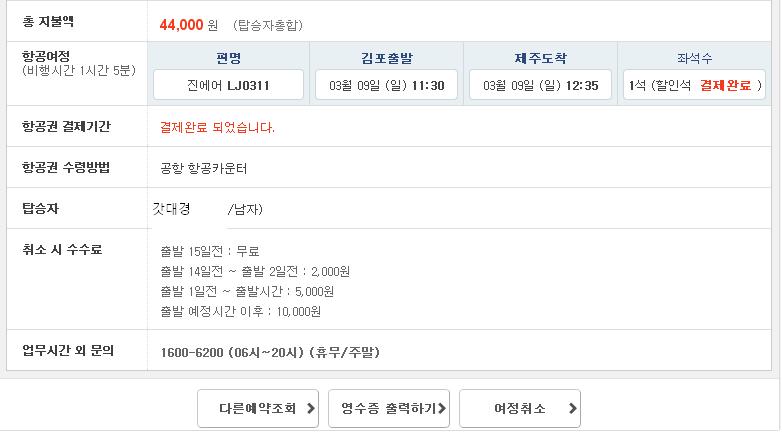Click the passenger name 갓대경
Viewport: 782px width, 435px height.
(172, 208)
